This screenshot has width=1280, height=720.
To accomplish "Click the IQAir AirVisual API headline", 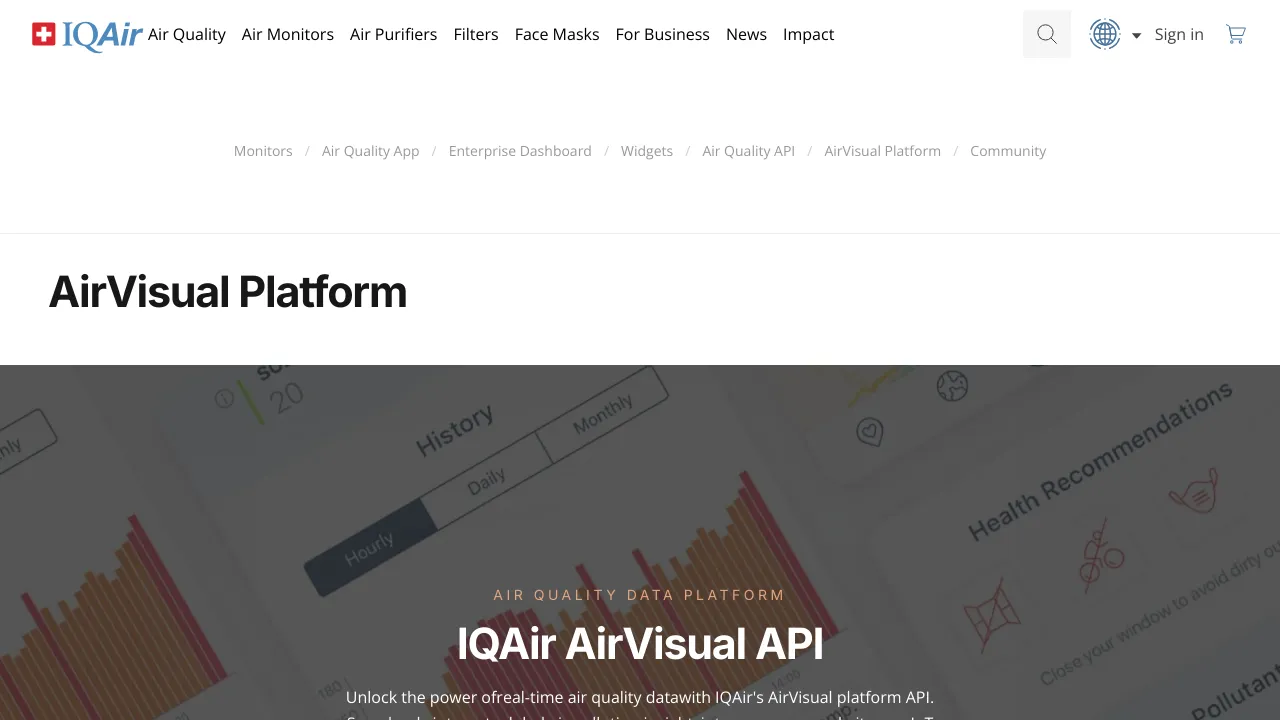I will coord(640,644).
